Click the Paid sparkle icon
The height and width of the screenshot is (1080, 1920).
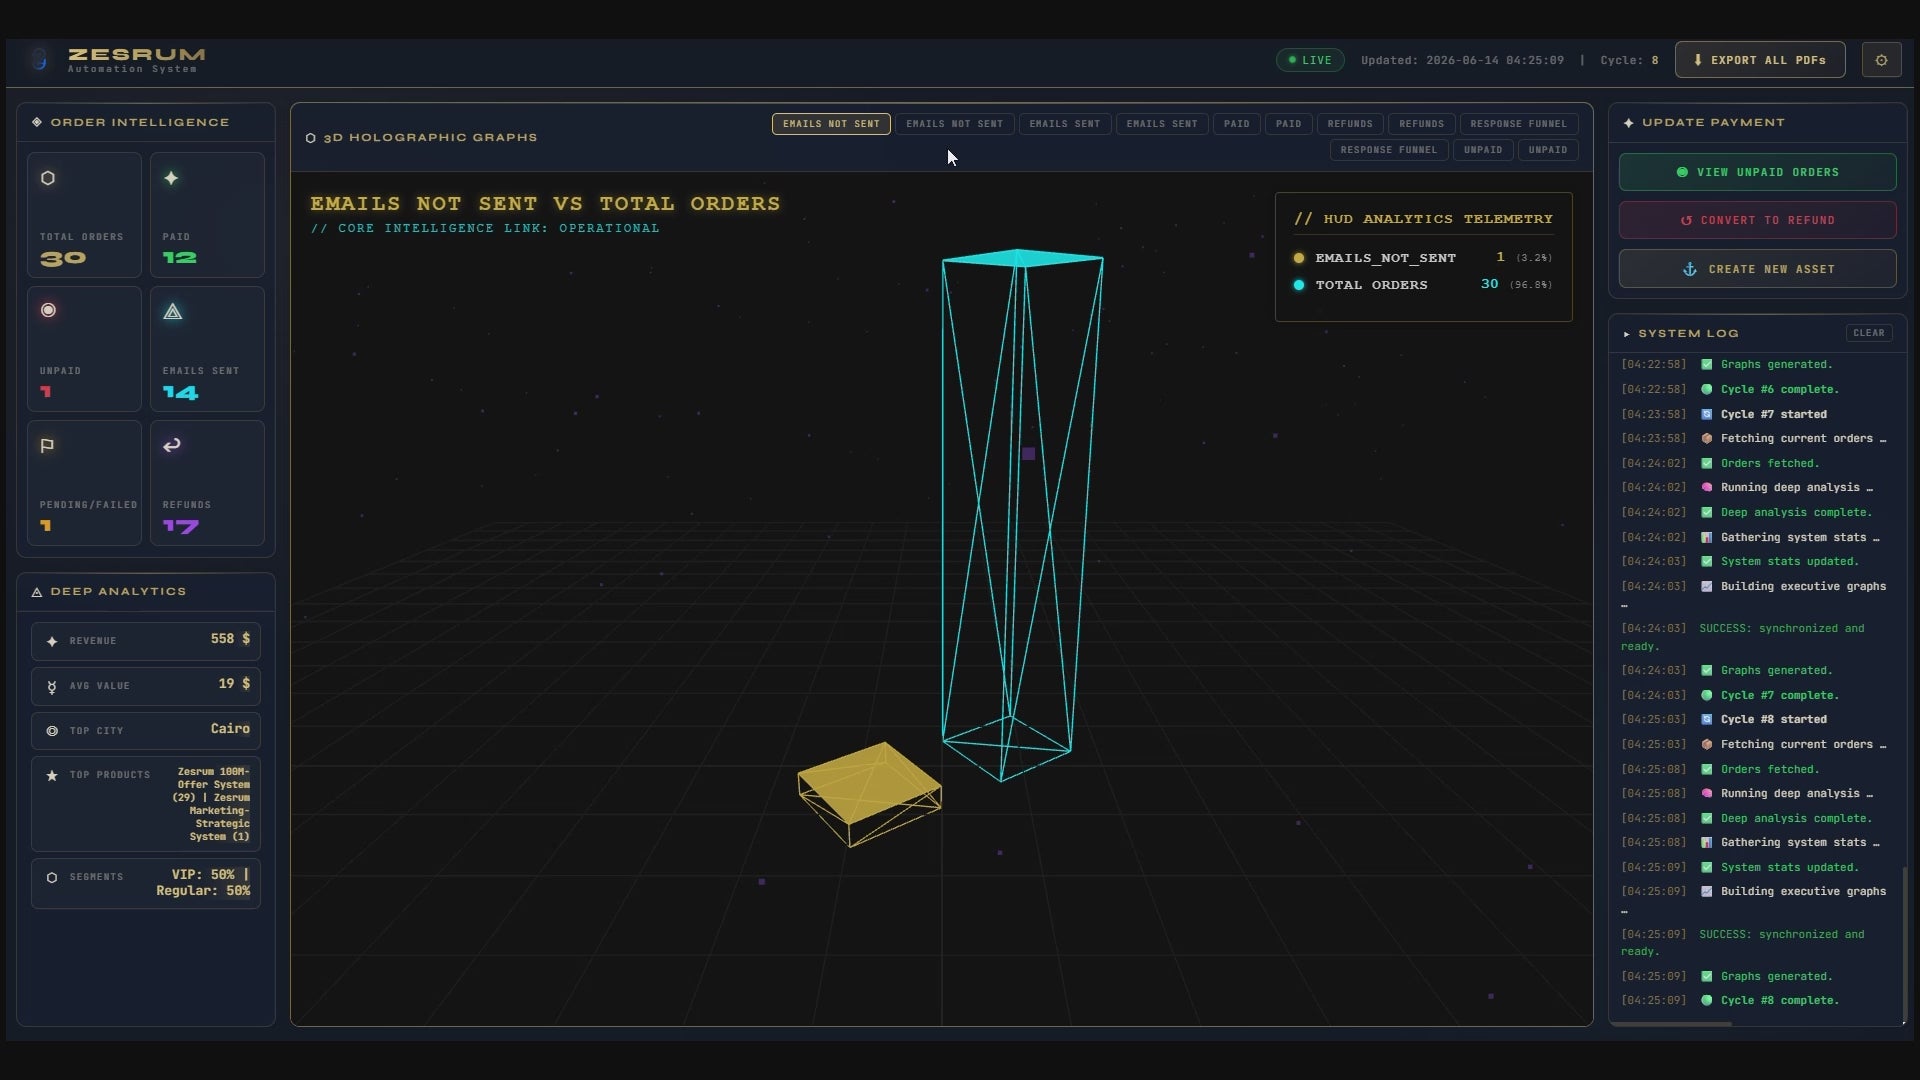click(x=171, y=178)
